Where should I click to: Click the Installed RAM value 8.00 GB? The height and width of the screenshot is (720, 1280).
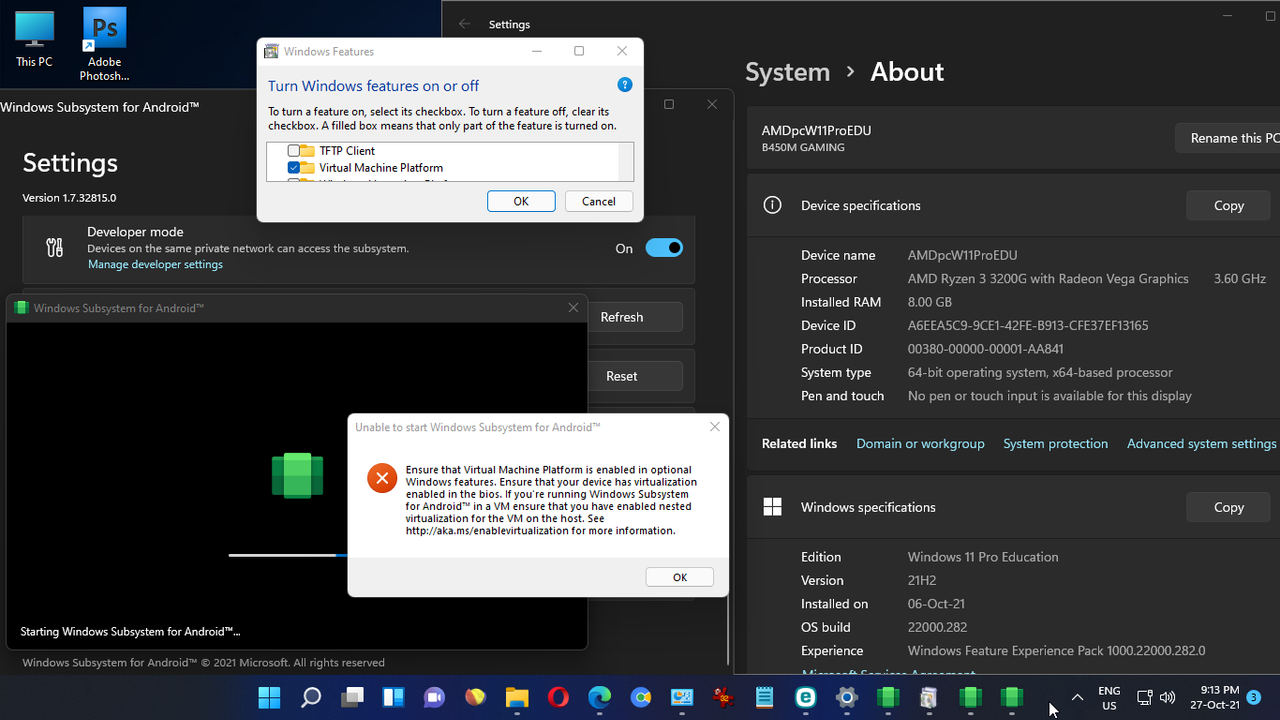pos(930,302)
